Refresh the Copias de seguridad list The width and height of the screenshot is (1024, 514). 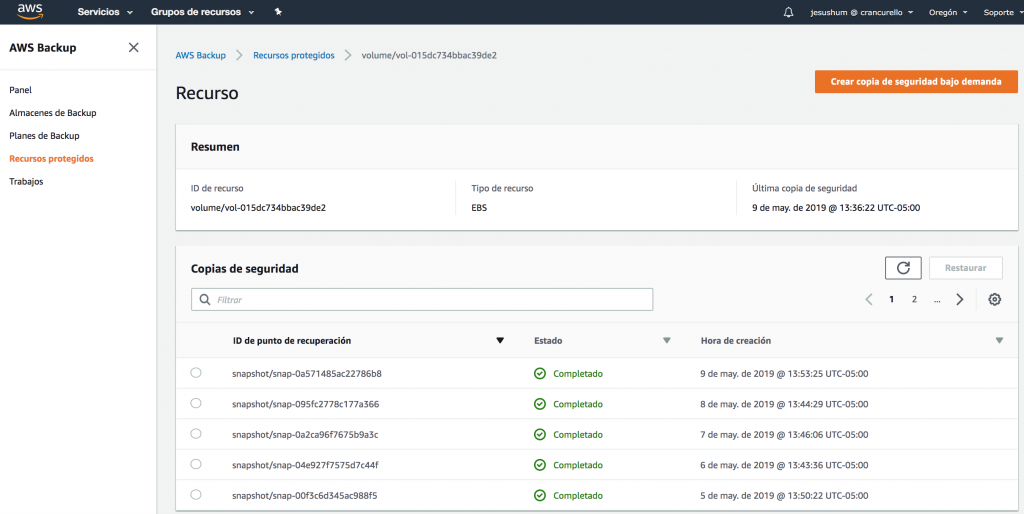pyautogui.click(x=902, y=268)
